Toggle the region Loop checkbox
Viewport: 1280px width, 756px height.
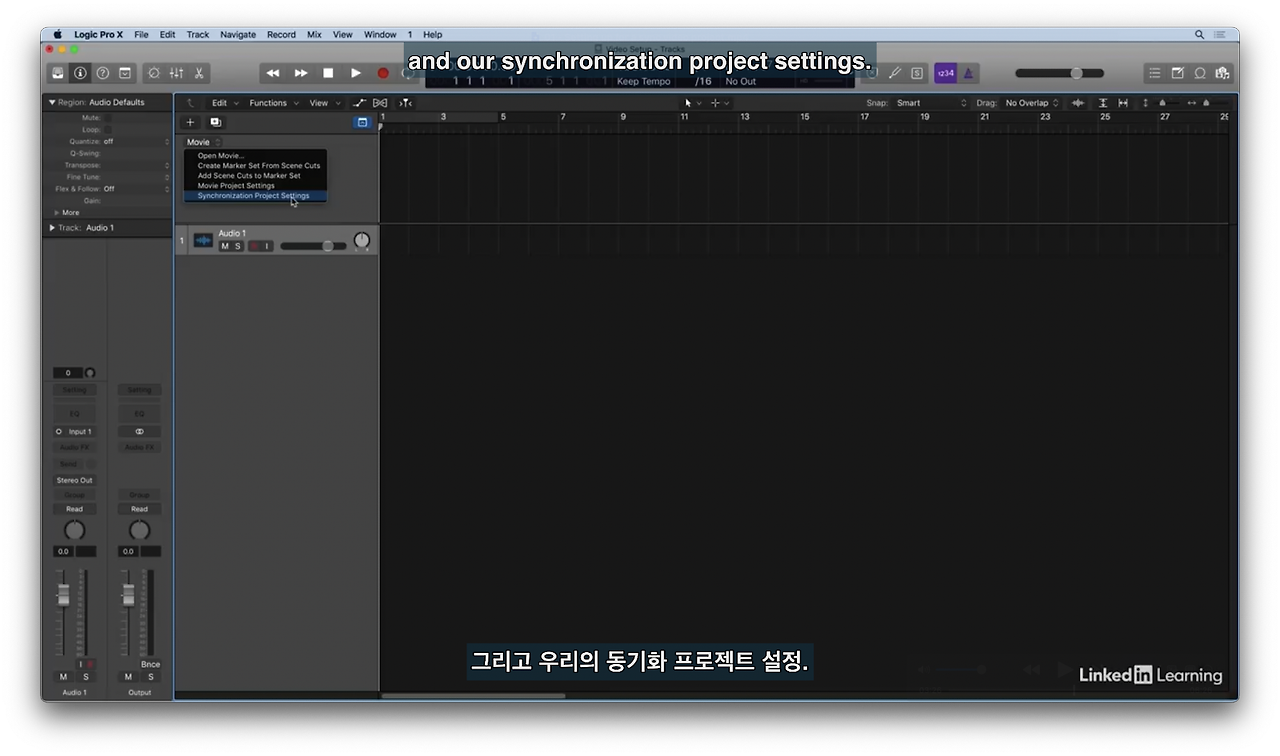point(108,130)
